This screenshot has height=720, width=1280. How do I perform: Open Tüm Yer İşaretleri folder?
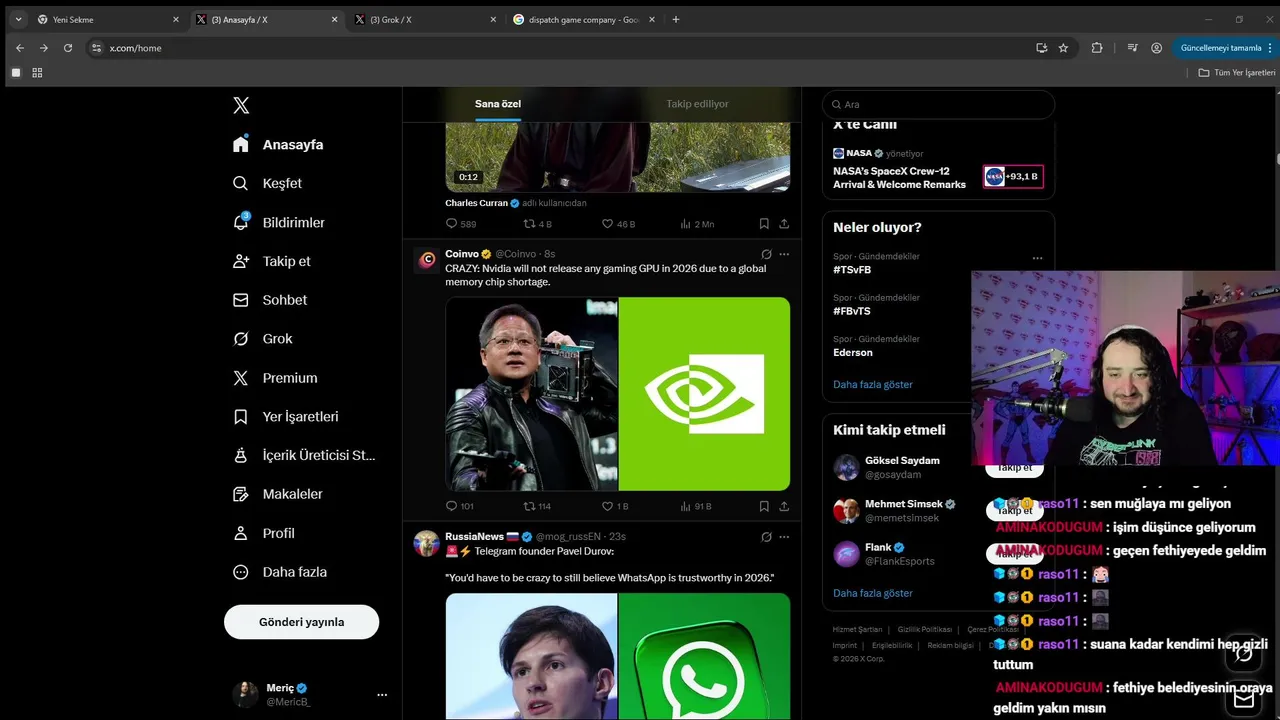click(1237, 73)
